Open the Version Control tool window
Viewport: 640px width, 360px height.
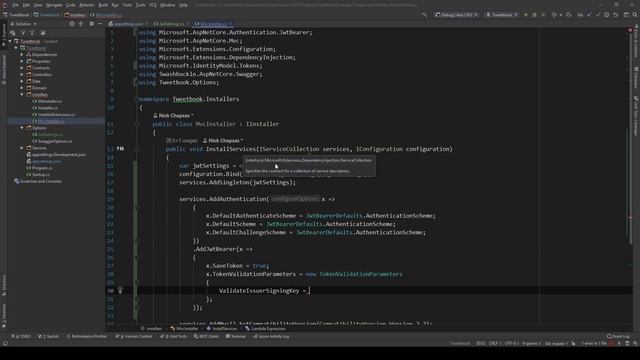pyautogui.click(x=134, y=336)
